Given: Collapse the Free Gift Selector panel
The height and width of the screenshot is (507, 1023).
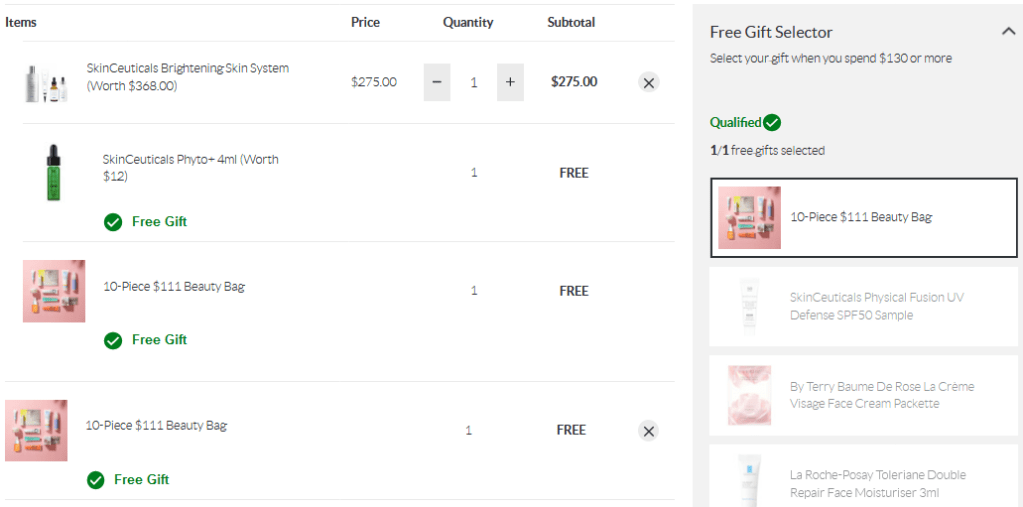Looking at the screenshot, I should coord(1008,32).
